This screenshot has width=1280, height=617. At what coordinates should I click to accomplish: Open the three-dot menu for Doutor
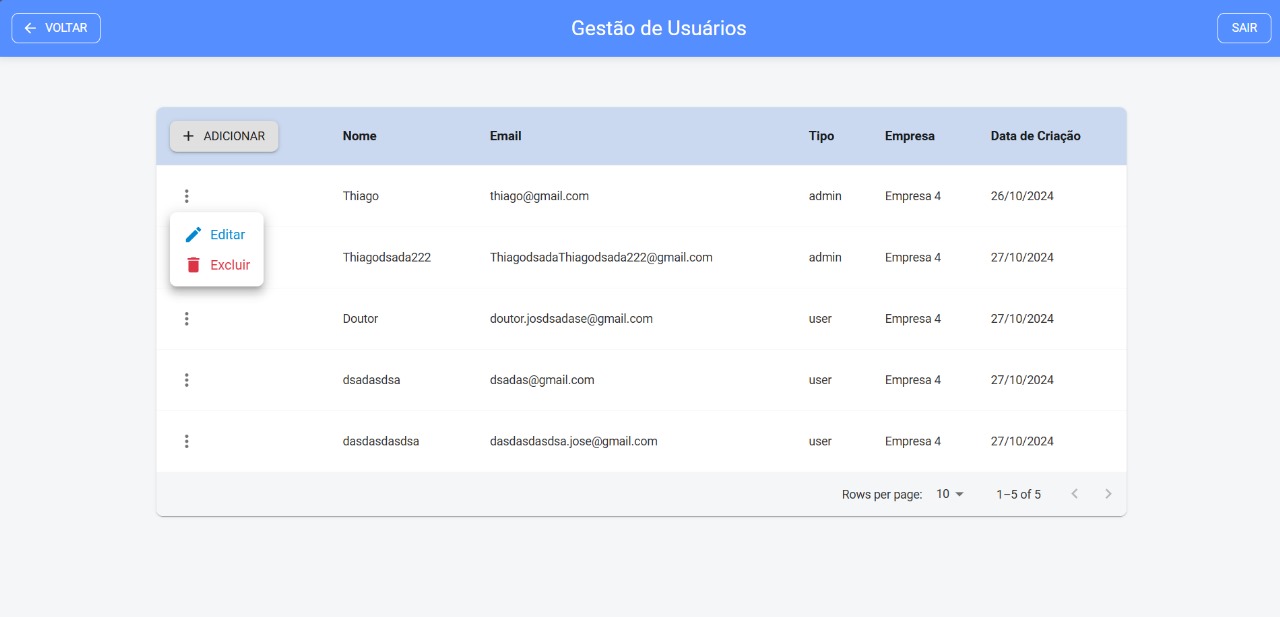[186, 319]
